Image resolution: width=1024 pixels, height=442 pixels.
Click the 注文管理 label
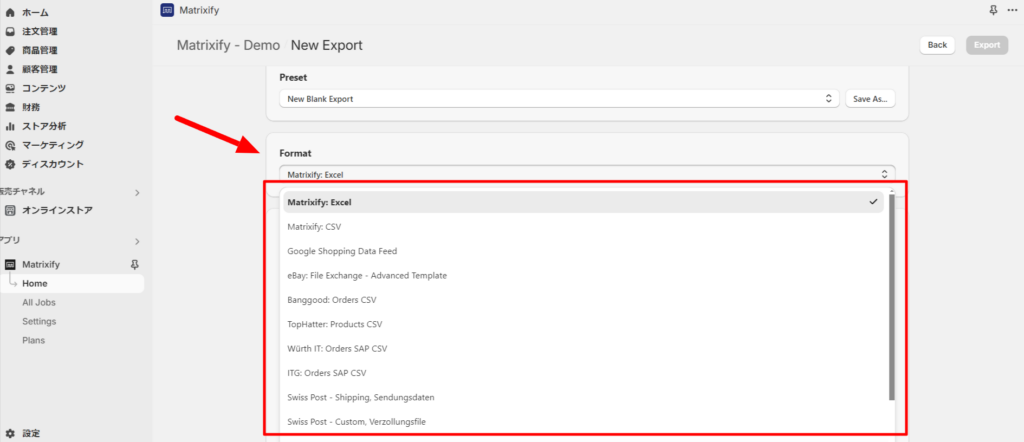(40, 31)
